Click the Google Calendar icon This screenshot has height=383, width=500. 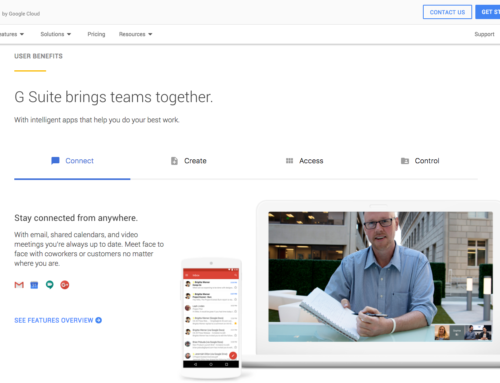coord(34,285)
